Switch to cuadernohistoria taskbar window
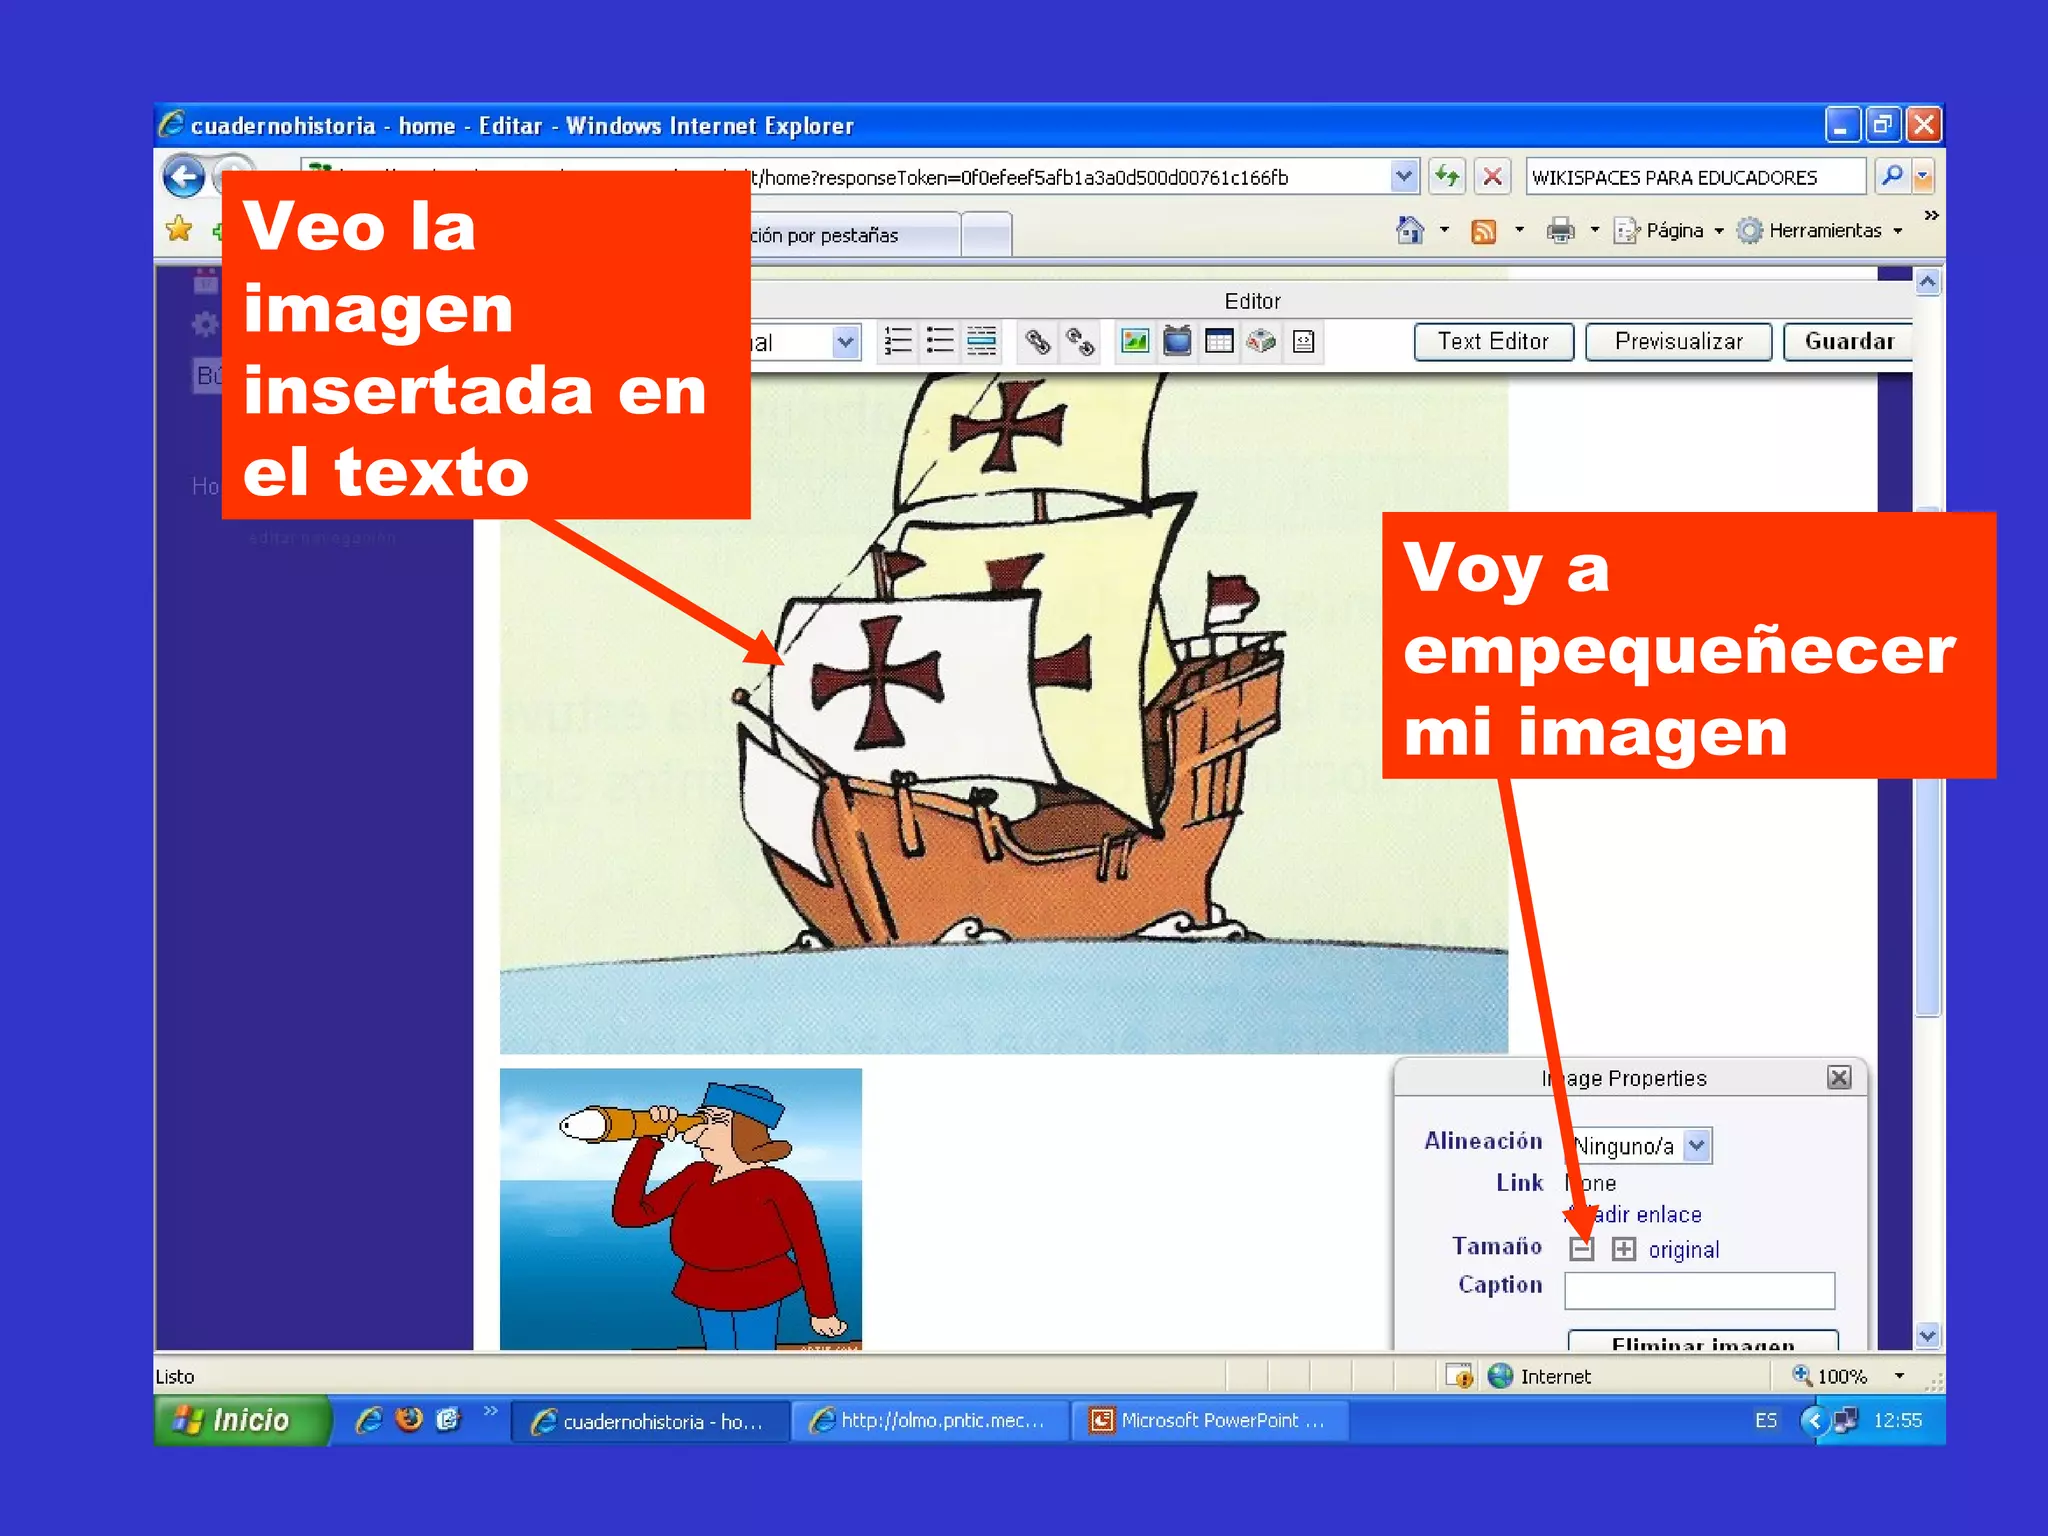 650,1420
